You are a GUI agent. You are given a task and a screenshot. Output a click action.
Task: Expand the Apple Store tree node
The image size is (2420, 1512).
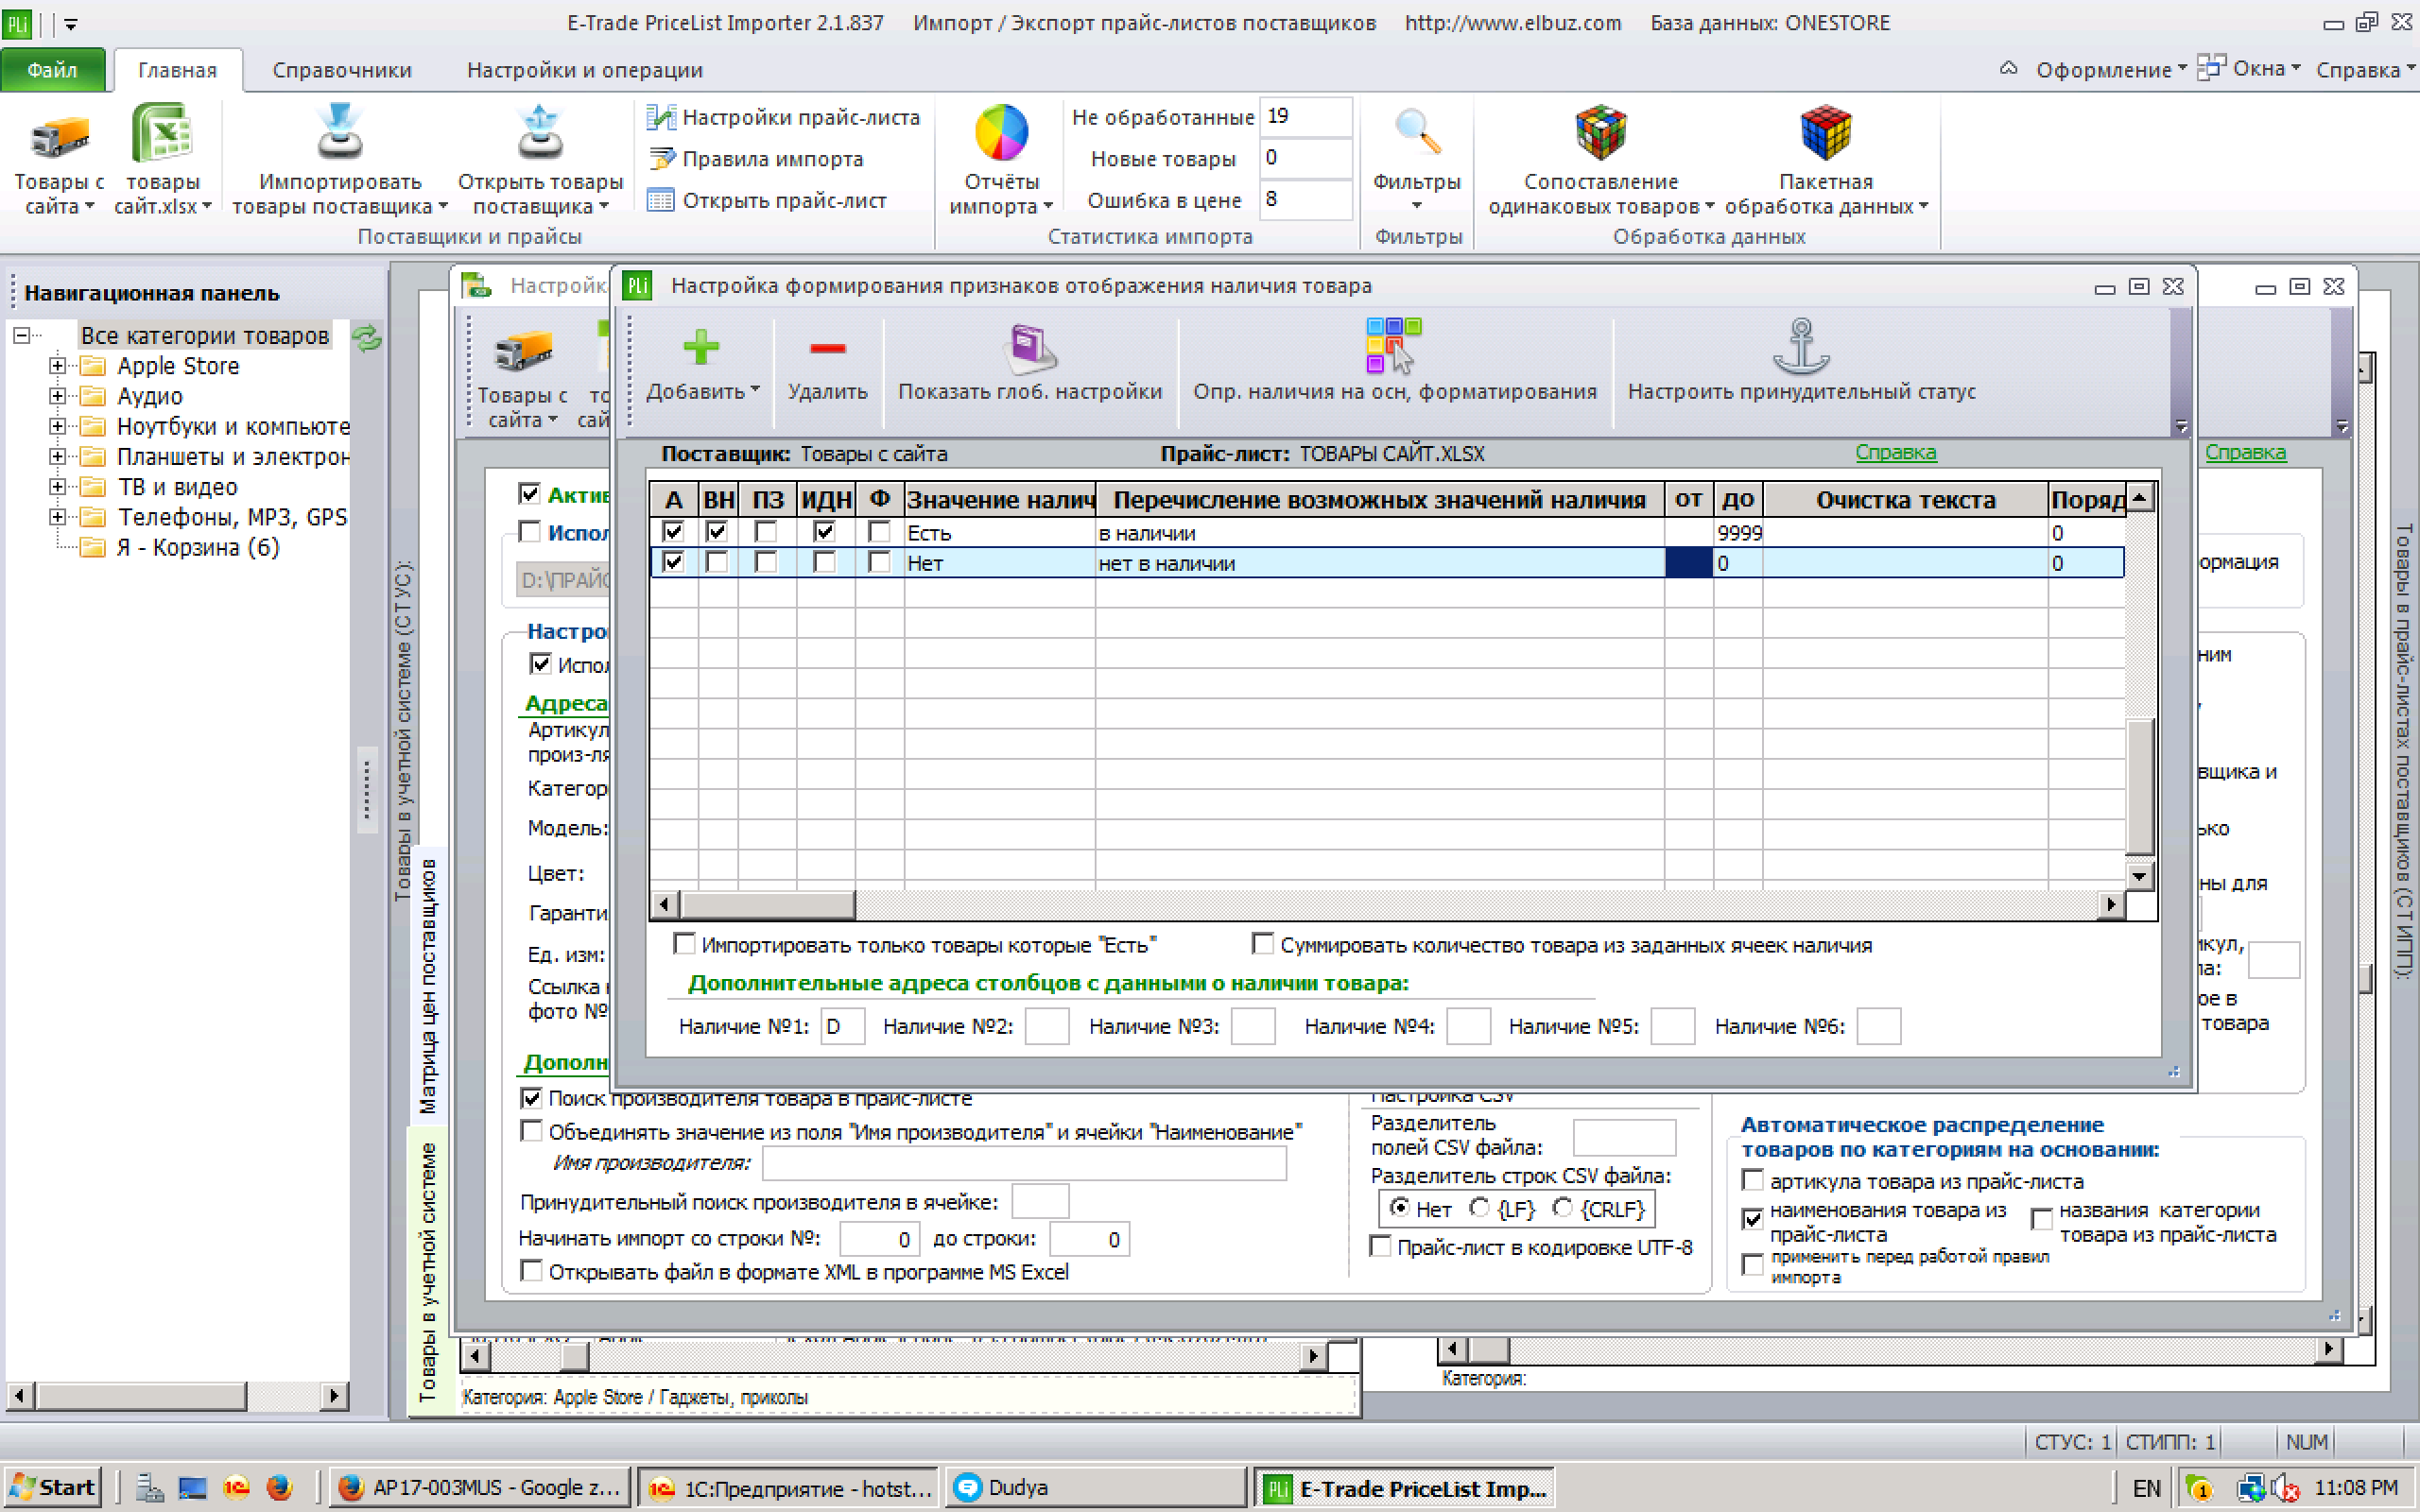click(58, 366)
